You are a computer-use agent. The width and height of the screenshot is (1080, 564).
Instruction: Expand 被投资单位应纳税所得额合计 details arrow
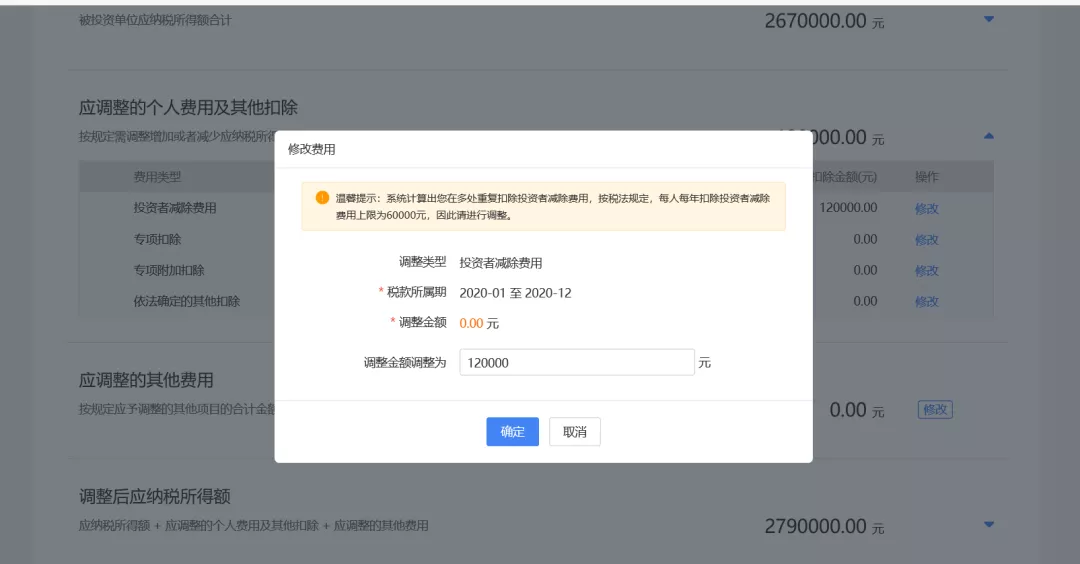[x=988, y=19]
